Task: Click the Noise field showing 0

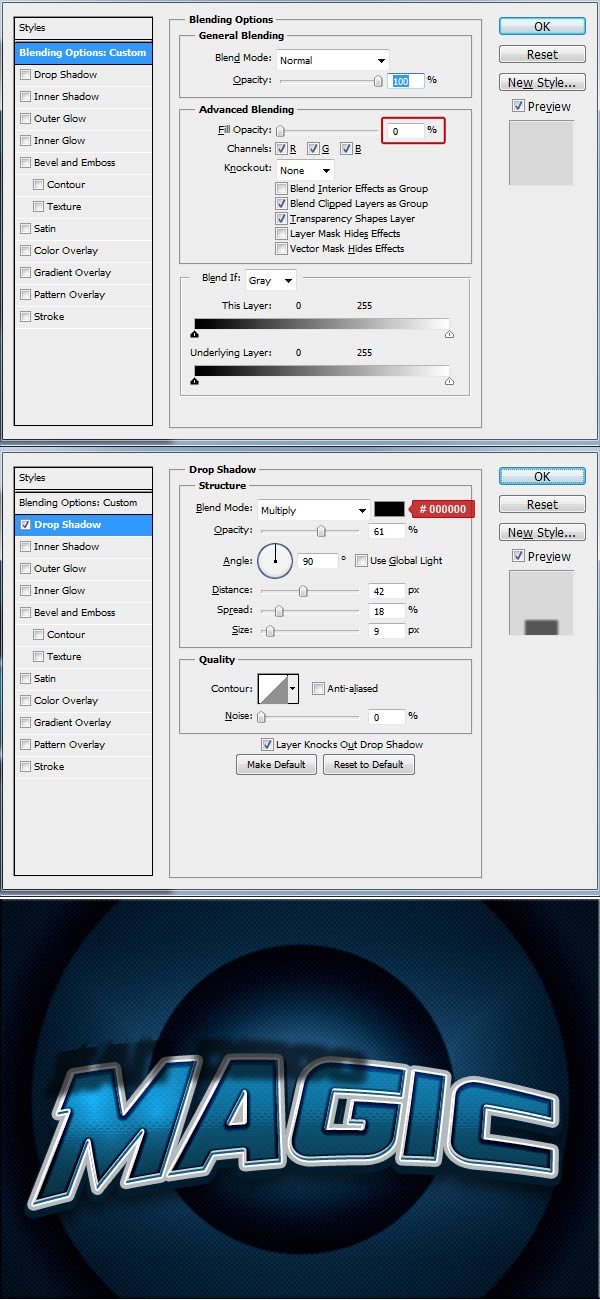Action: click(x=387, y=717)
